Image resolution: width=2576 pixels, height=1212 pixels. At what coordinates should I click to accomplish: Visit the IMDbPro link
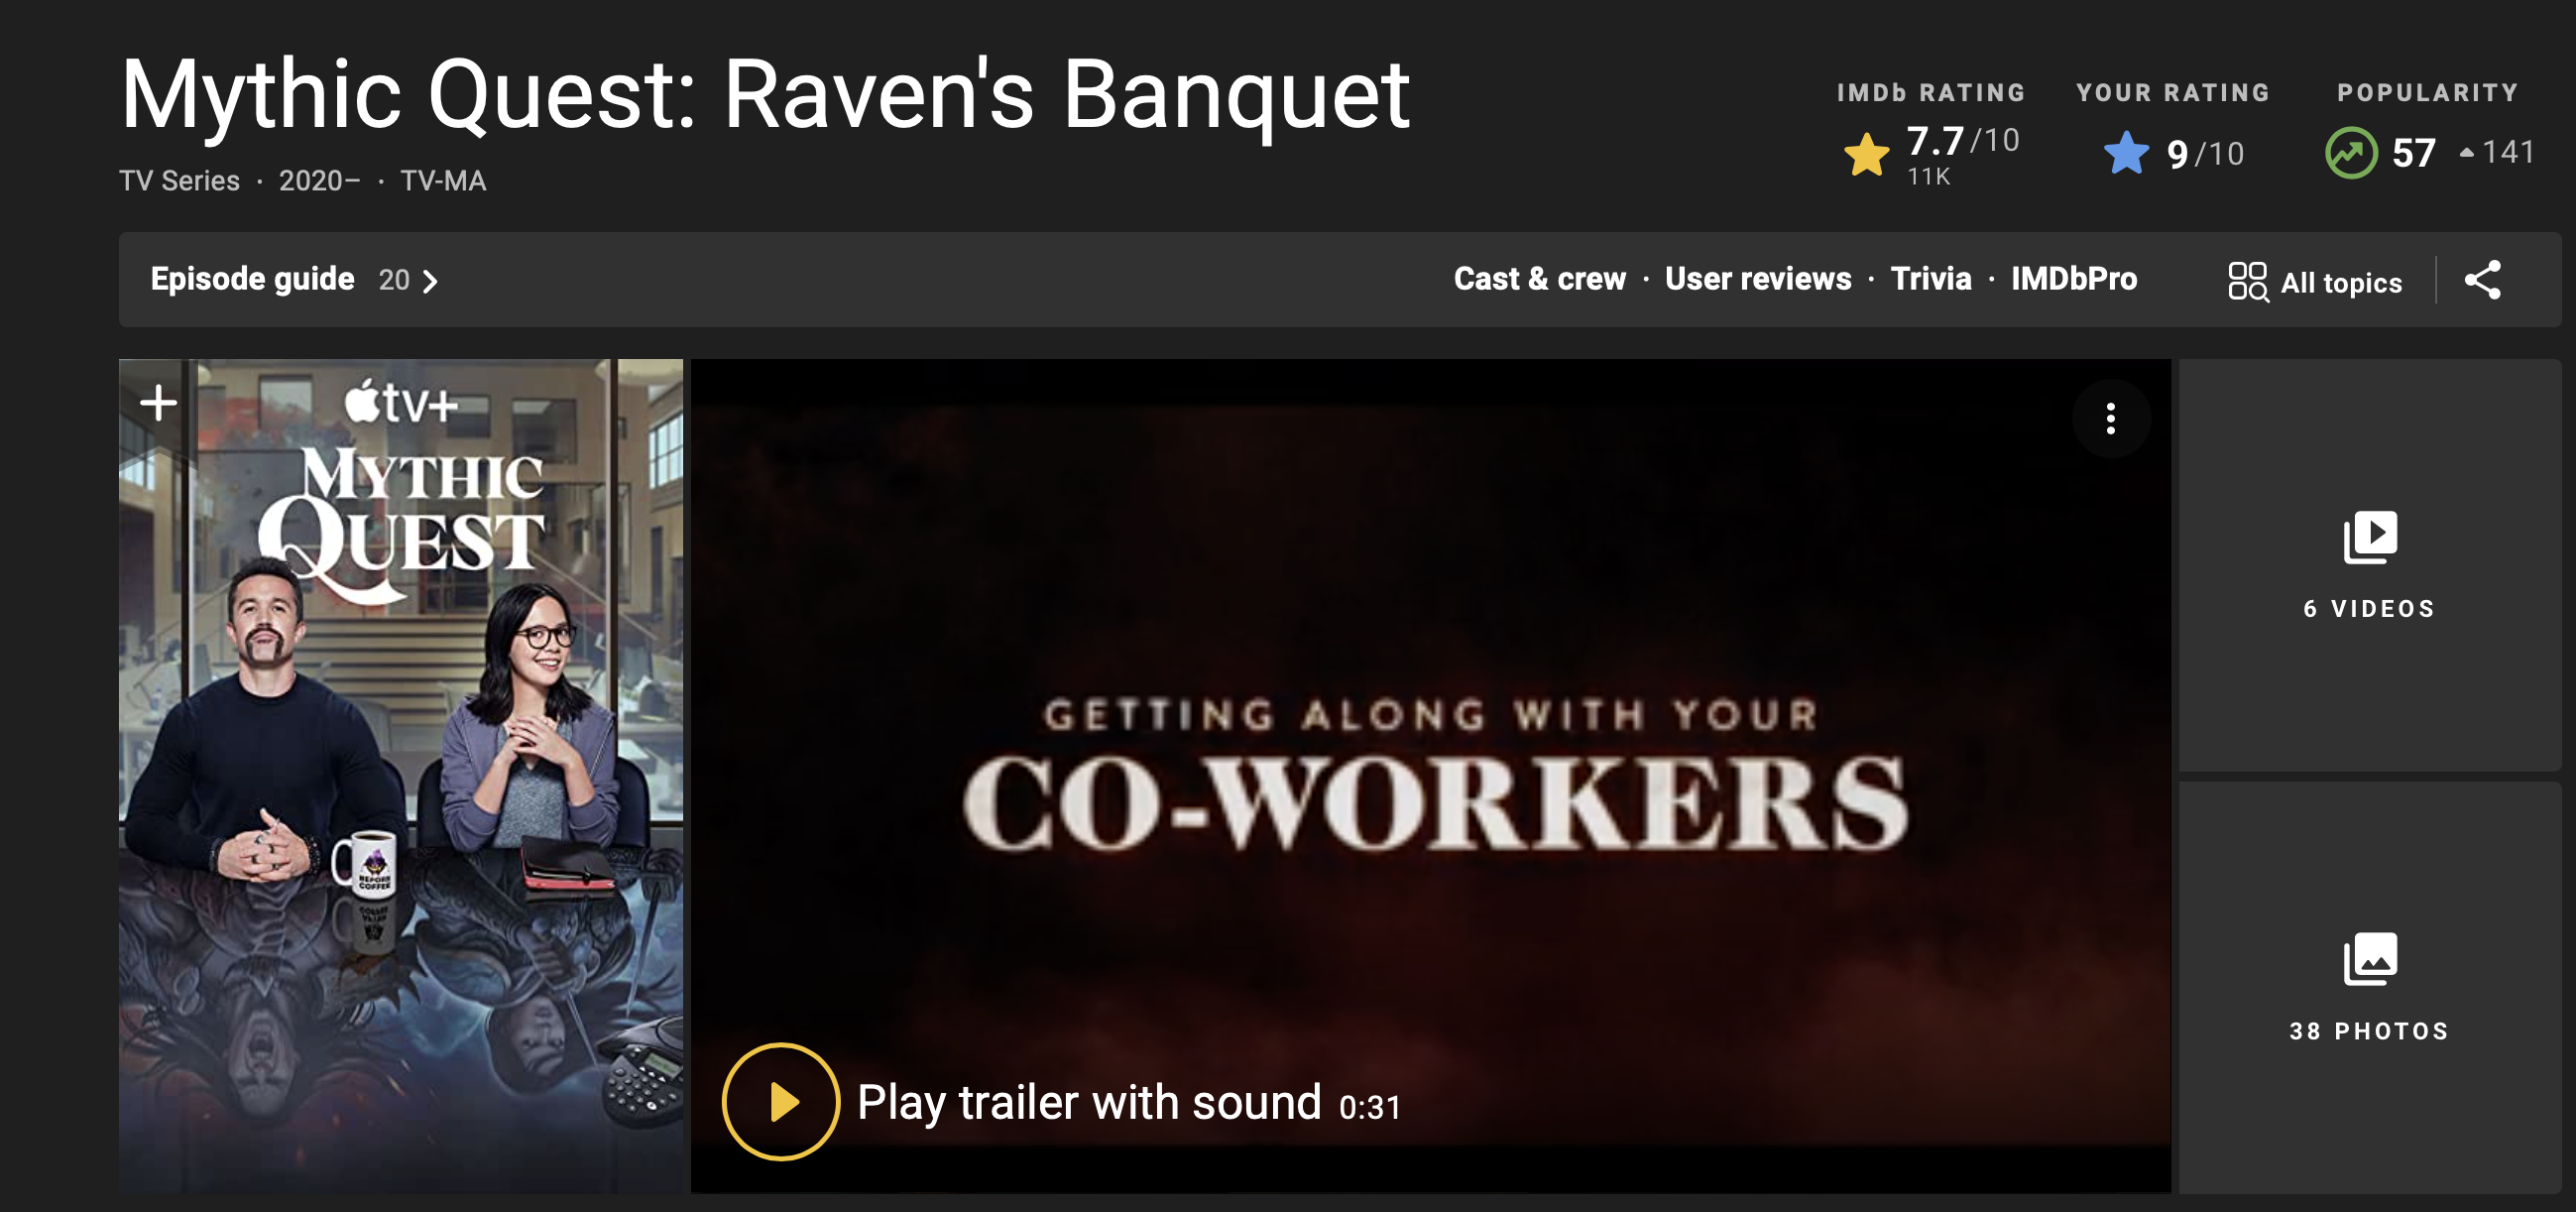2073,279
